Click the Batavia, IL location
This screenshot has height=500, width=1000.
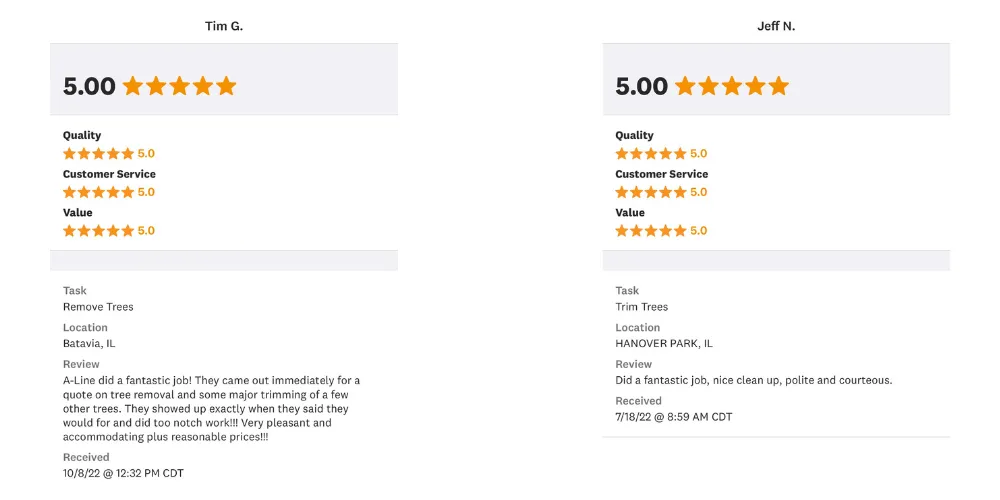tap(89, 343)
